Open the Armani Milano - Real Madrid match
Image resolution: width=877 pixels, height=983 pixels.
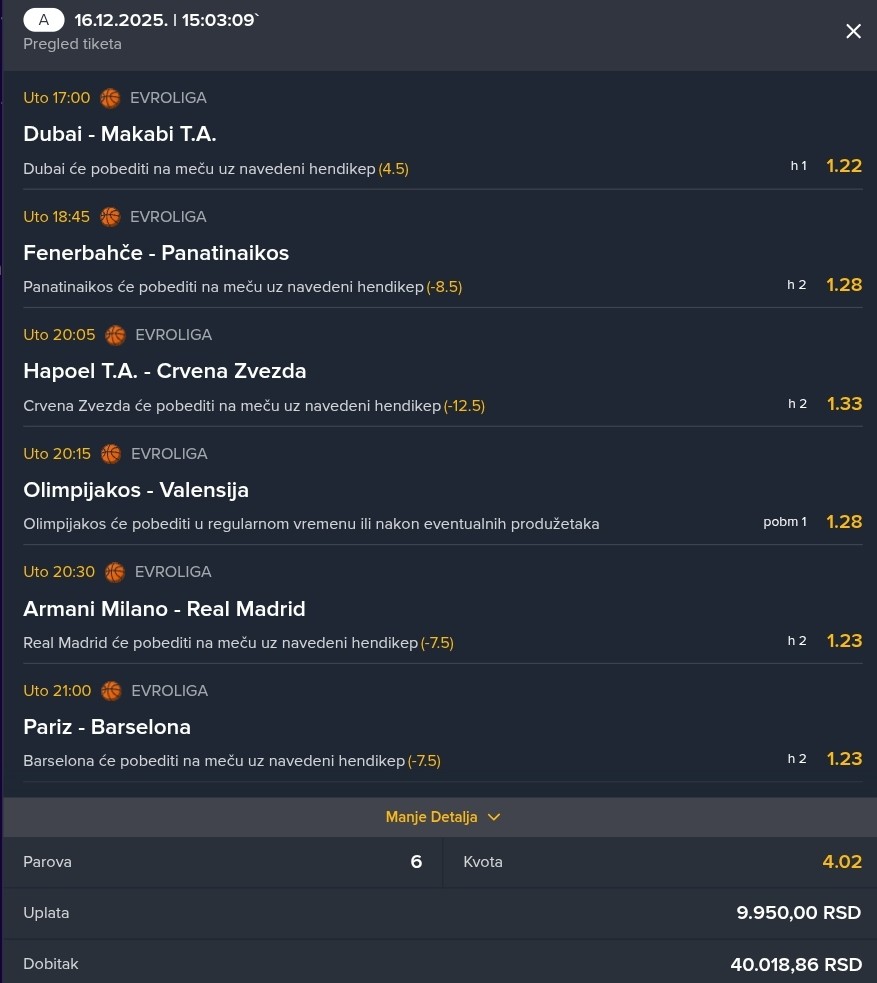[164, 609]
